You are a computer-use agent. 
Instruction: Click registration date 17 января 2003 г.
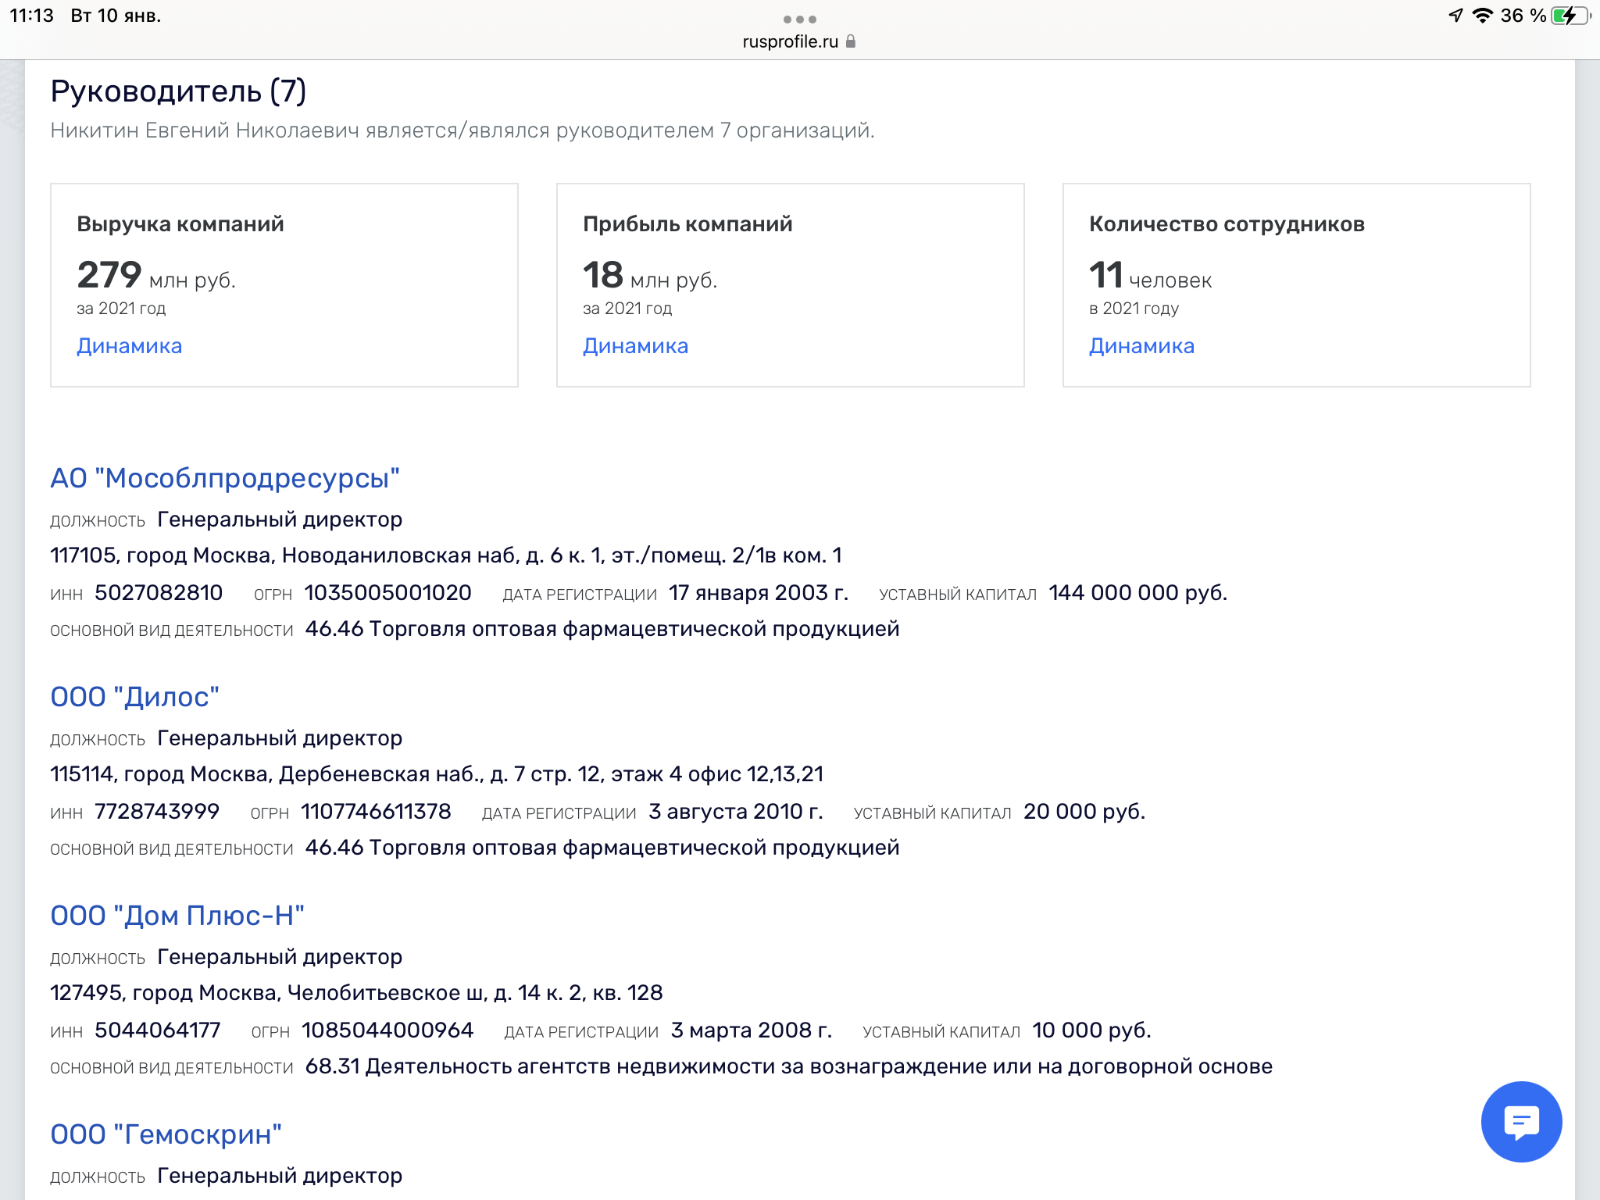click(758, 593)
